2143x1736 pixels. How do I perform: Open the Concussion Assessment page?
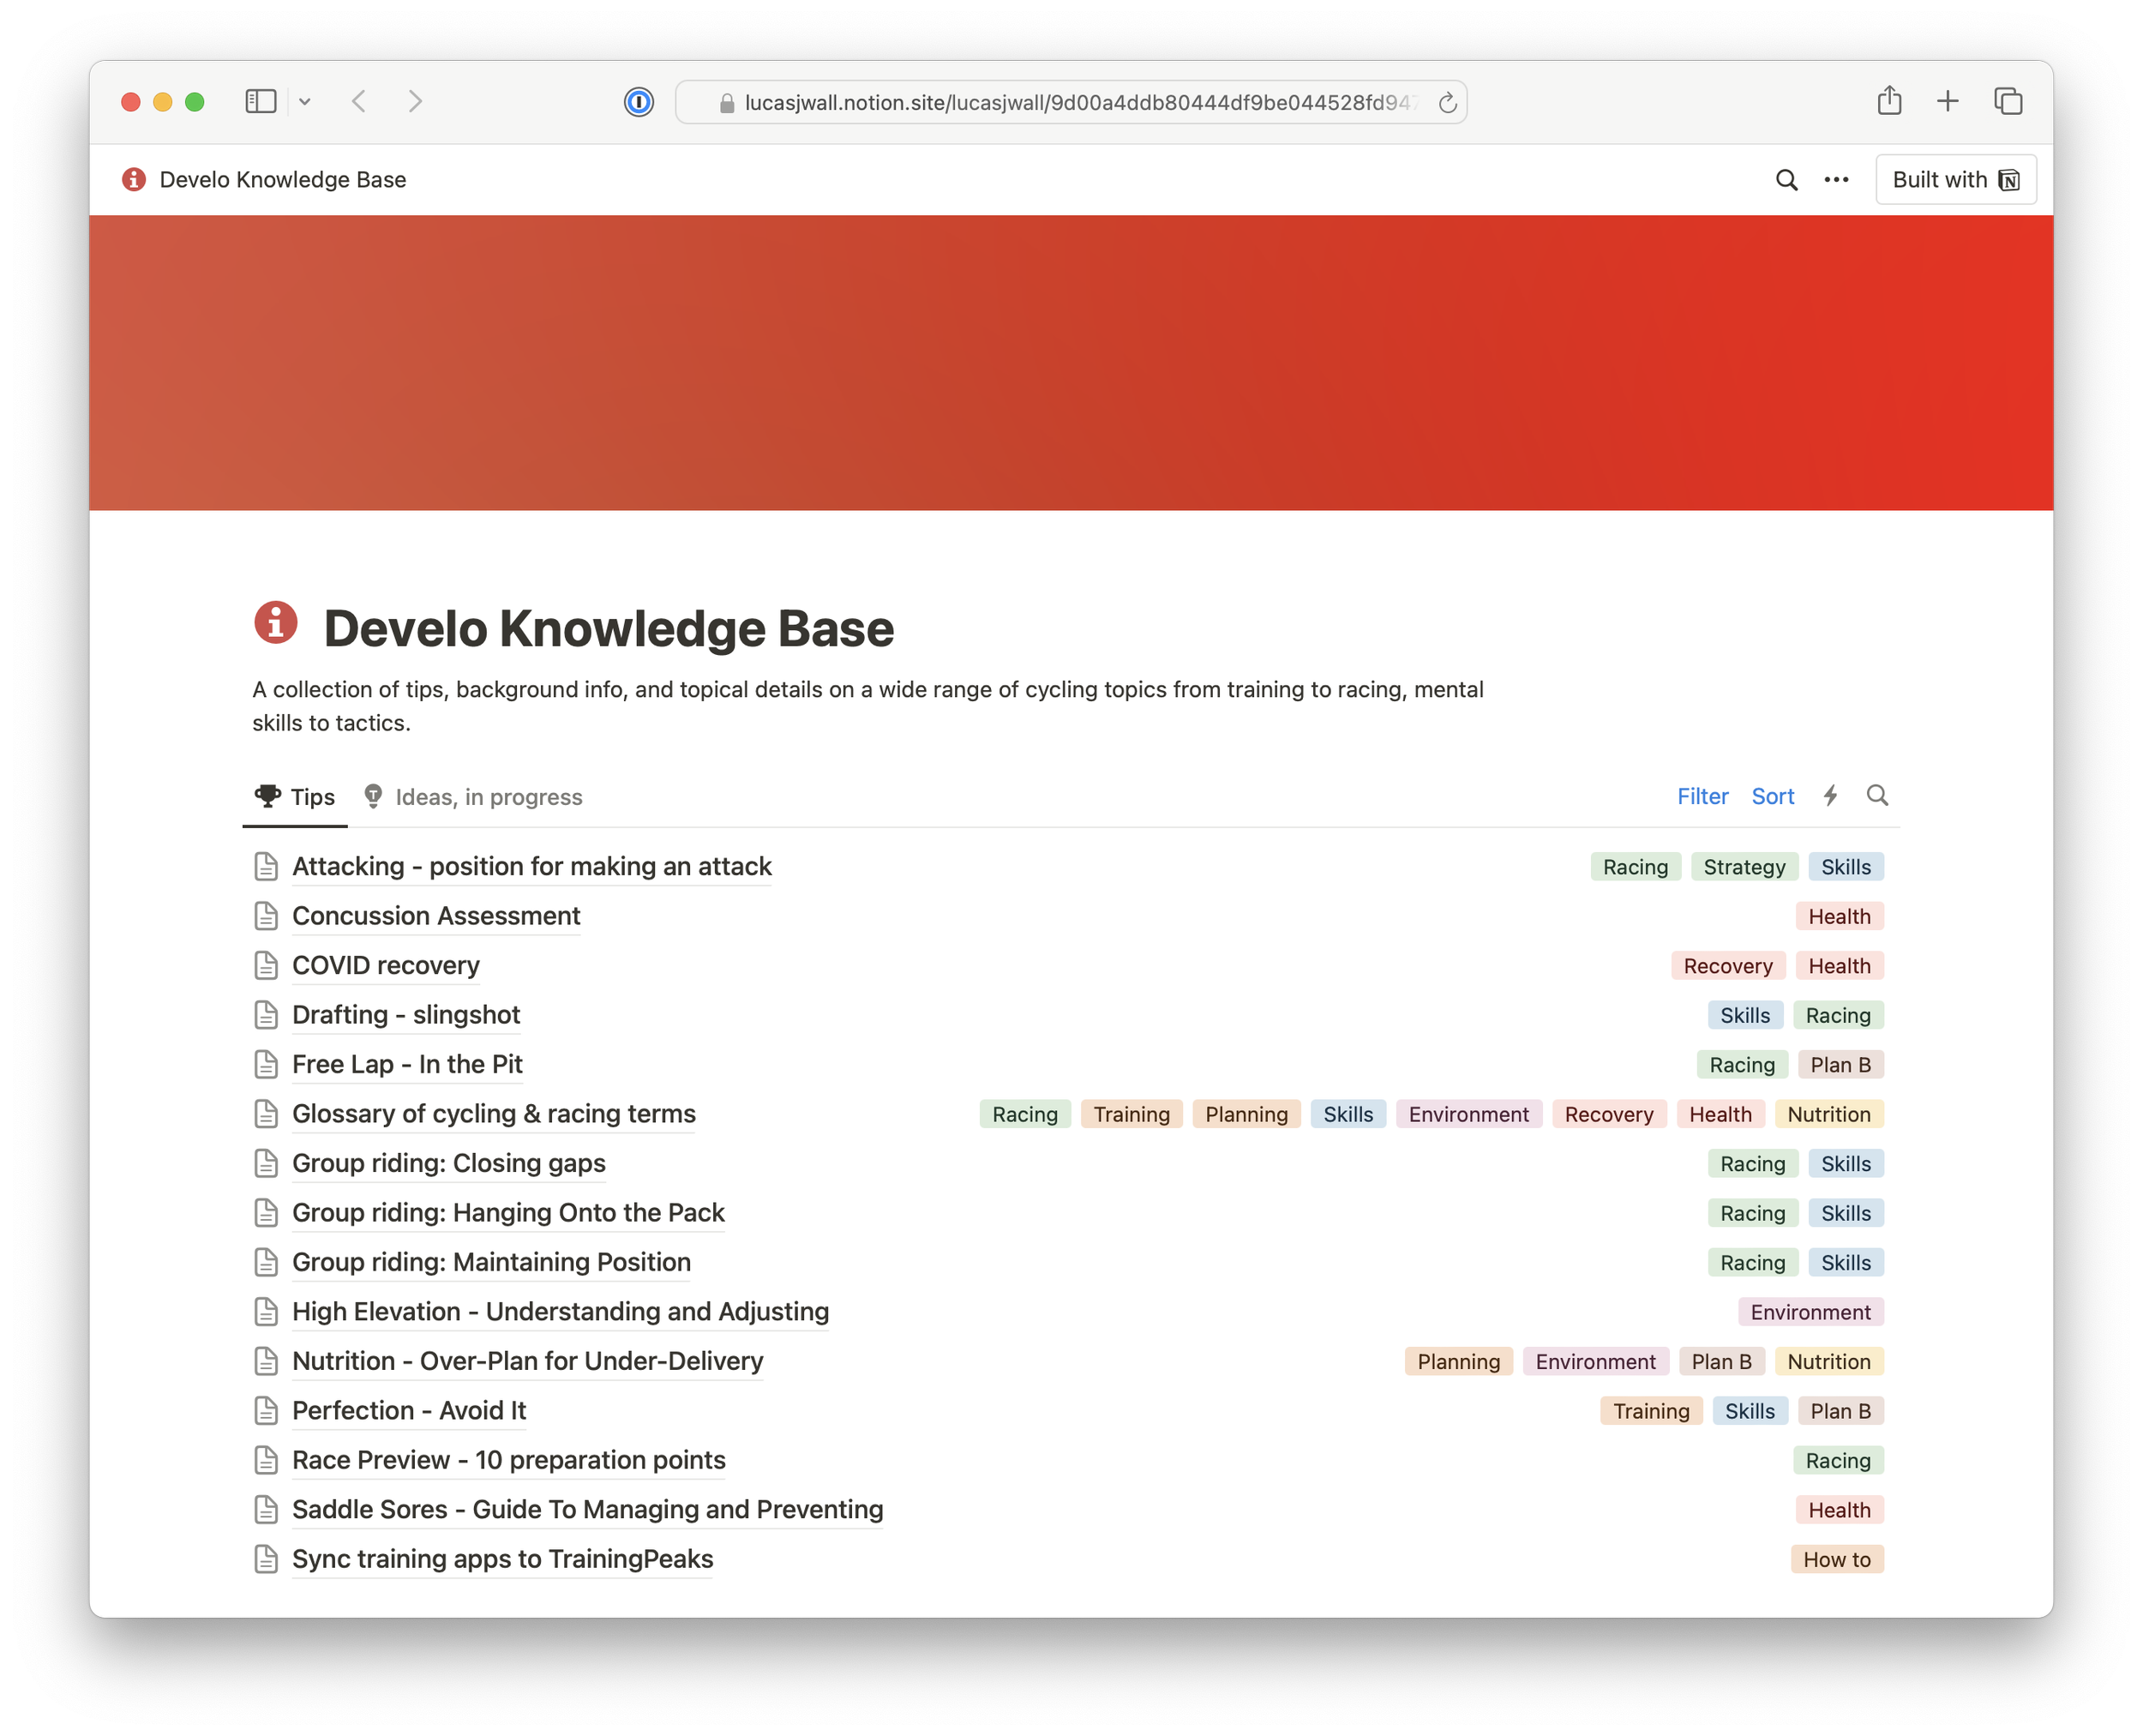[x=436, y=917]
